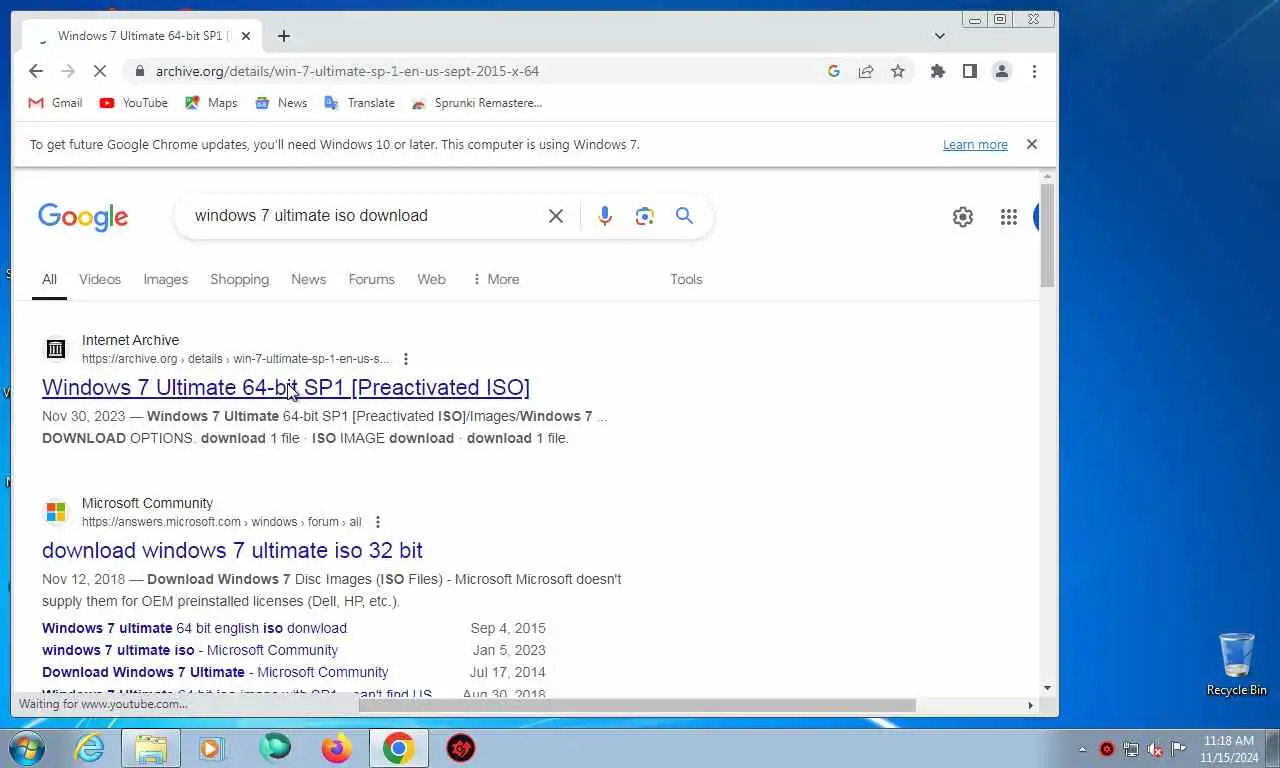
Task: Click the vertical page scrollbar thumb
Action: pyautogui.click(x=1047, y=236)
